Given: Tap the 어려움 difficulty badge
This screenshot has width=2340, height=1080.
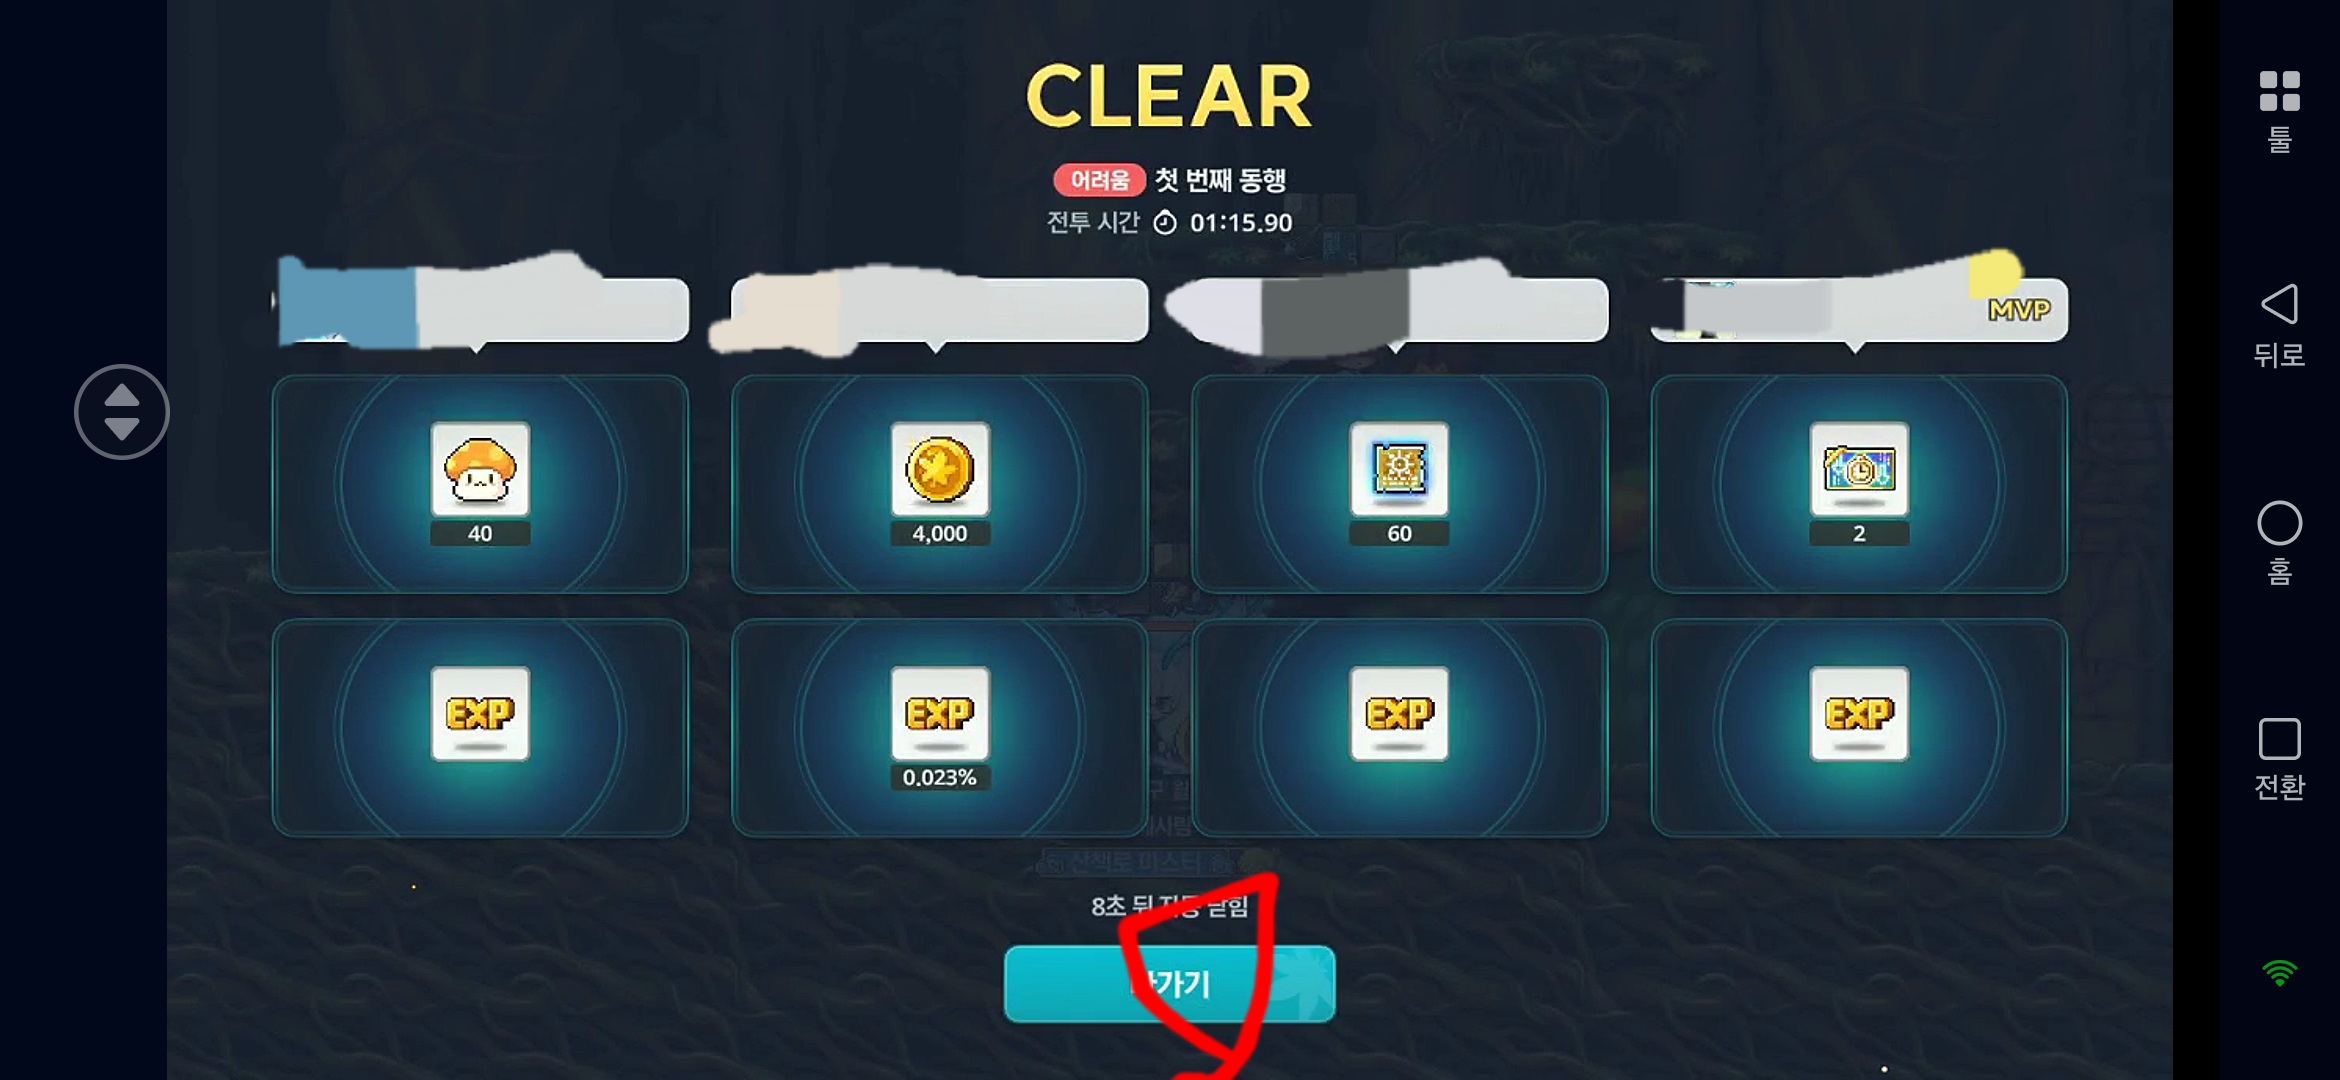Looking at the screenshot, I should tap(1099, 180).
